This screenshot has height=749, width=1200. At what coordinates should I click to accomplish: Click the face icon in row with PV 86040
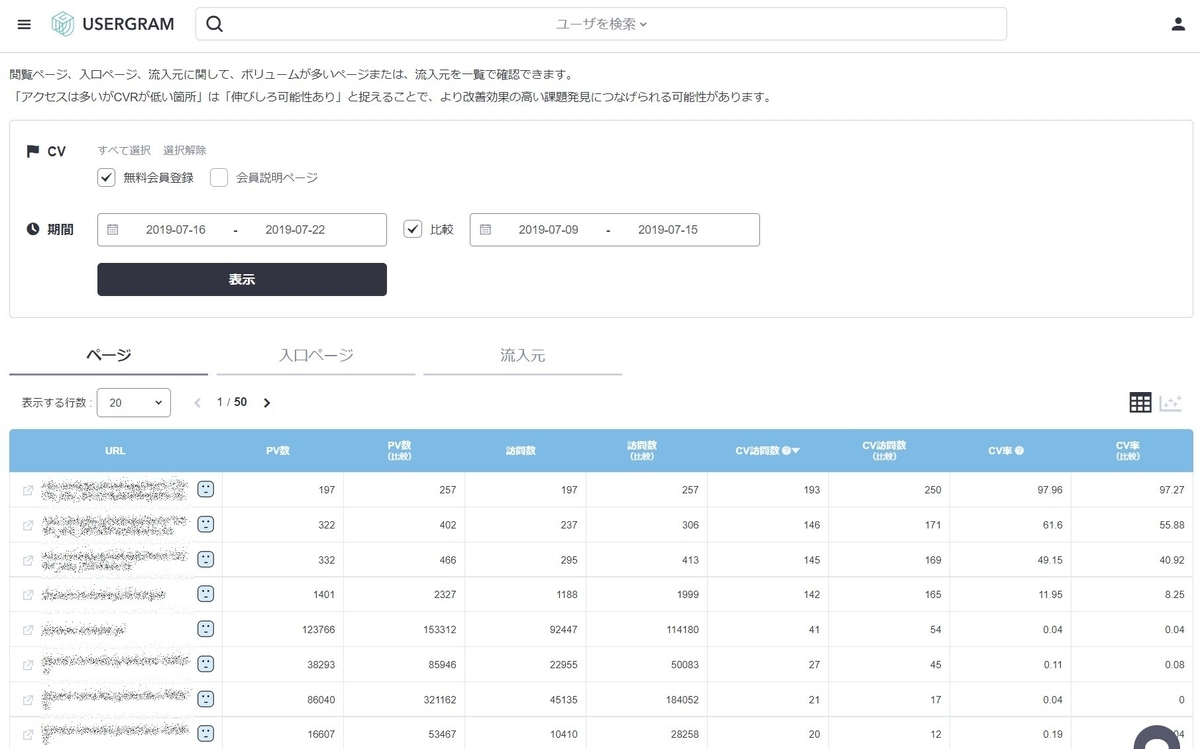[x=205, y=699]
